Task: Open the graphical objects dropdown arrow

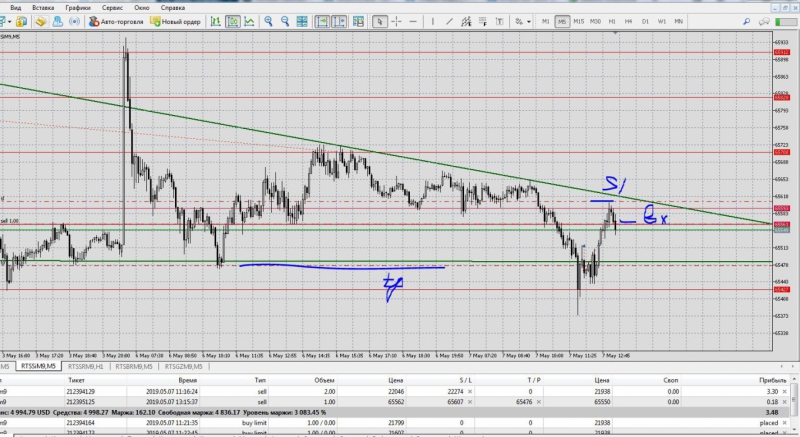Action: (529, 21)
